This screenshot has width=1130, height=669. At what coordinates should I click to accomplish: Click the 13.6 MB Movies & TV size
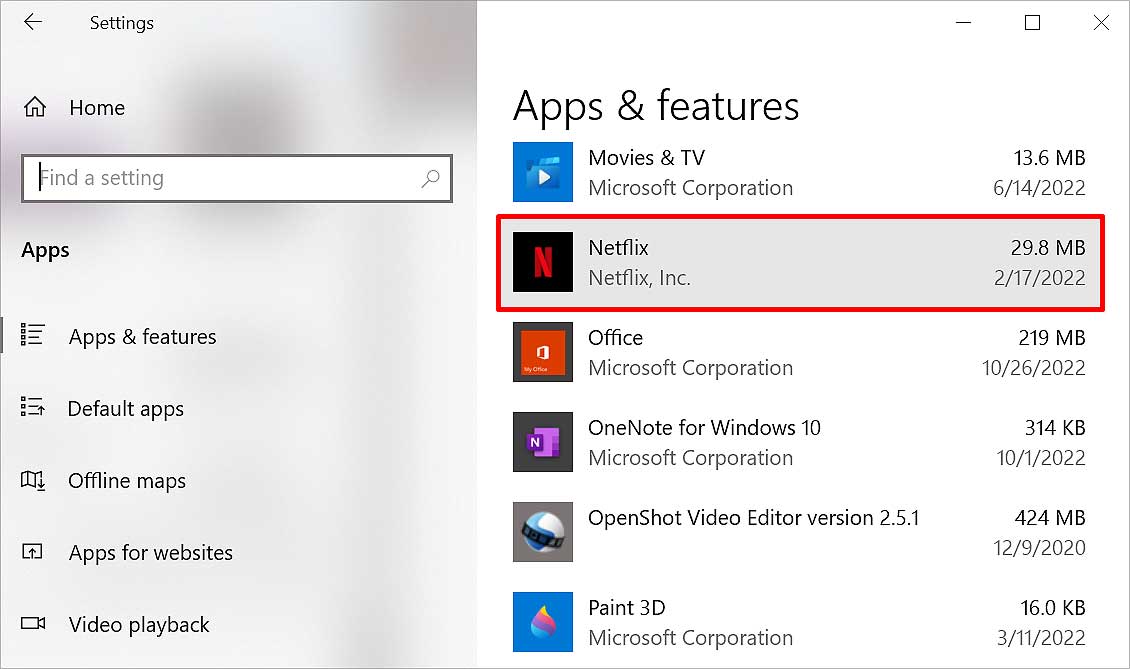(1049, 157)
